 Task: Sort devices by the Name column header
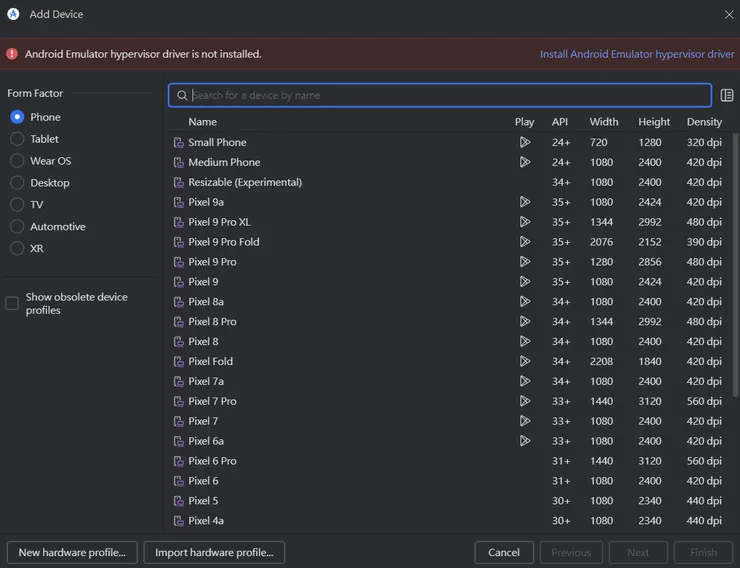click(x=202, y=122)
